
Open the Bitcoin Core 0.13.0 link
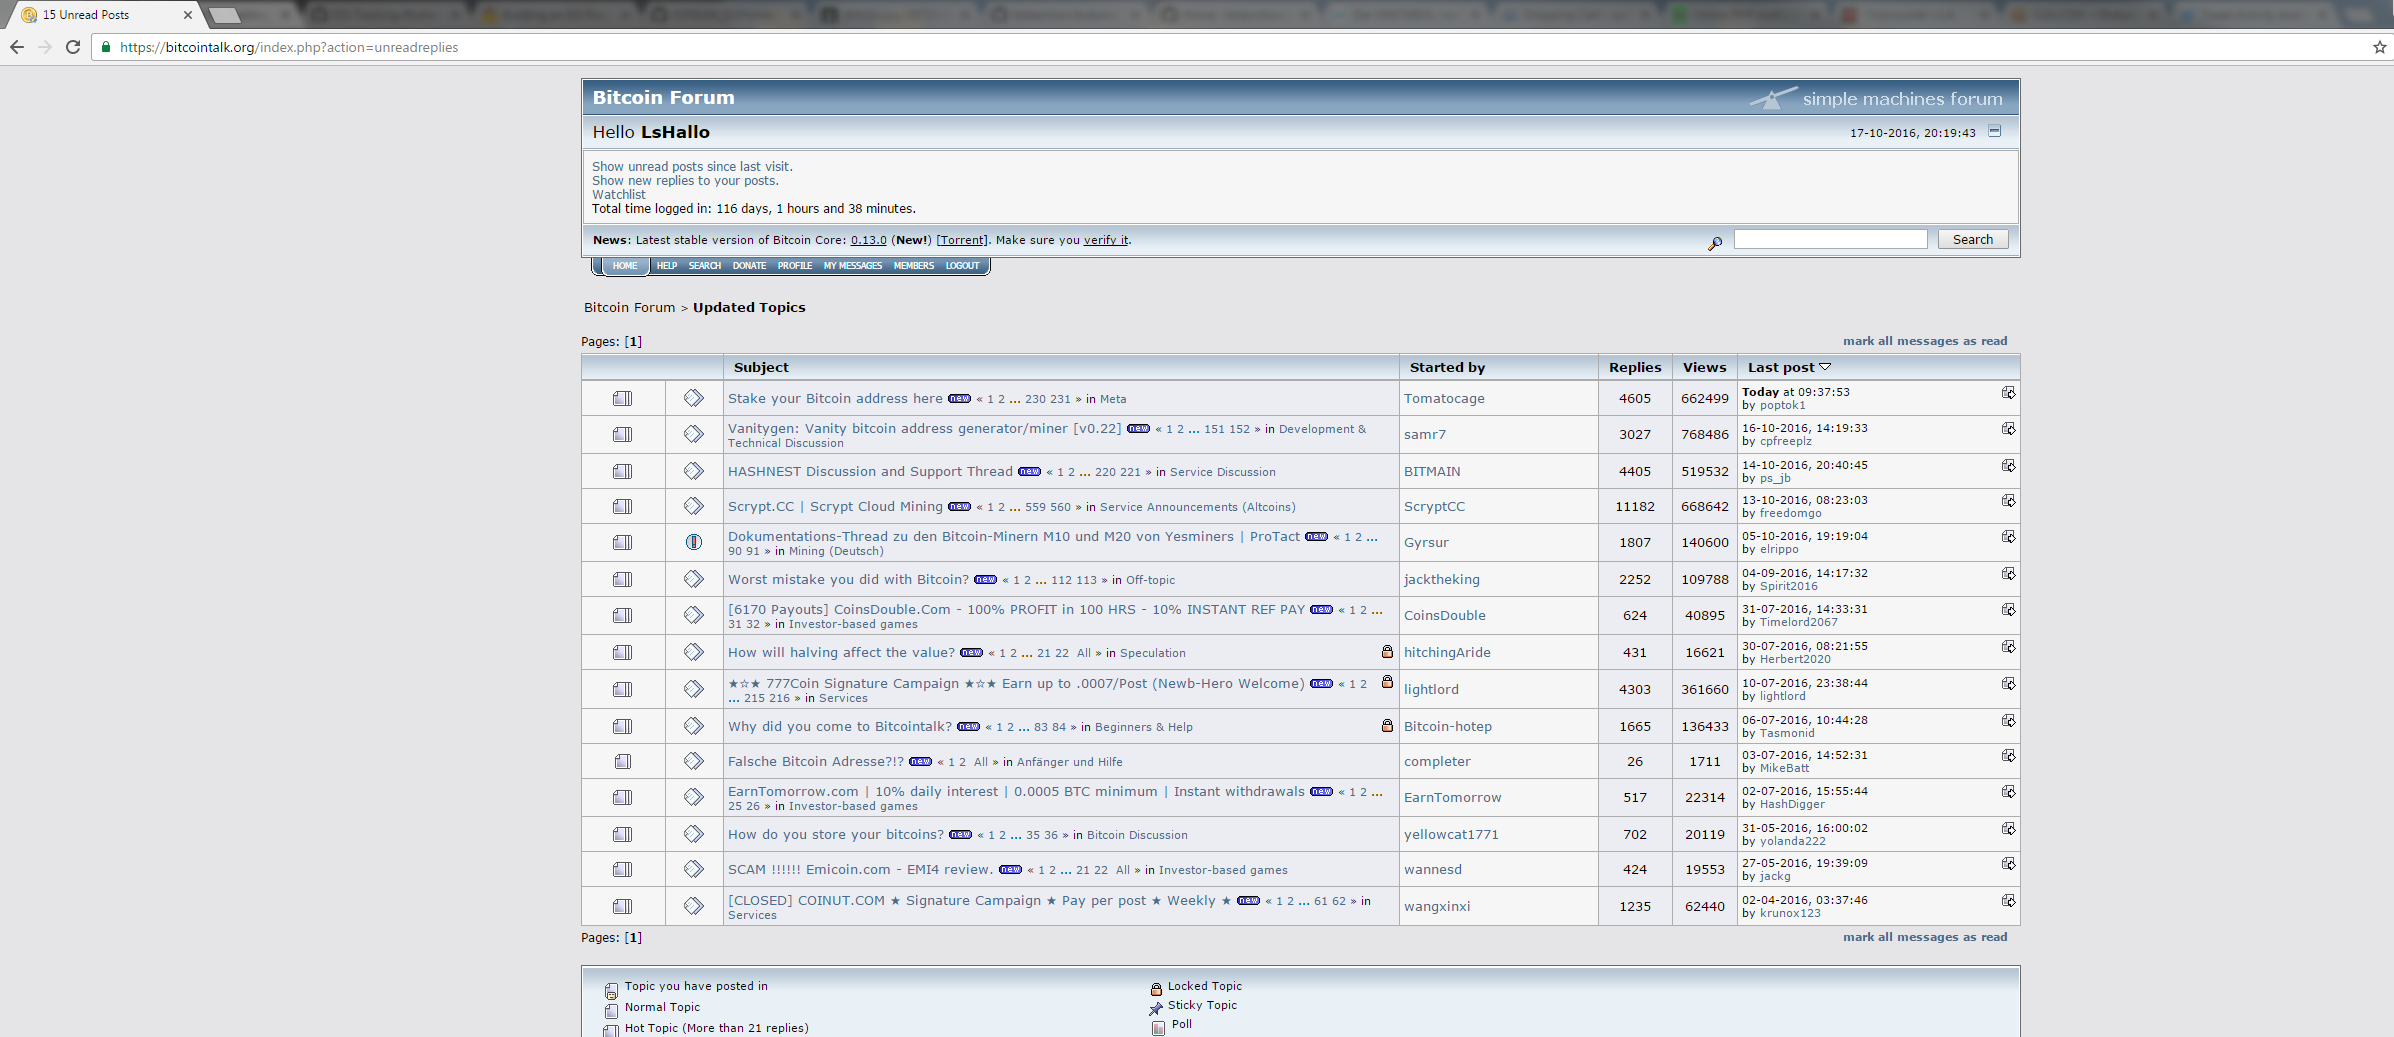pyautogui.click(x=869, y=240)
